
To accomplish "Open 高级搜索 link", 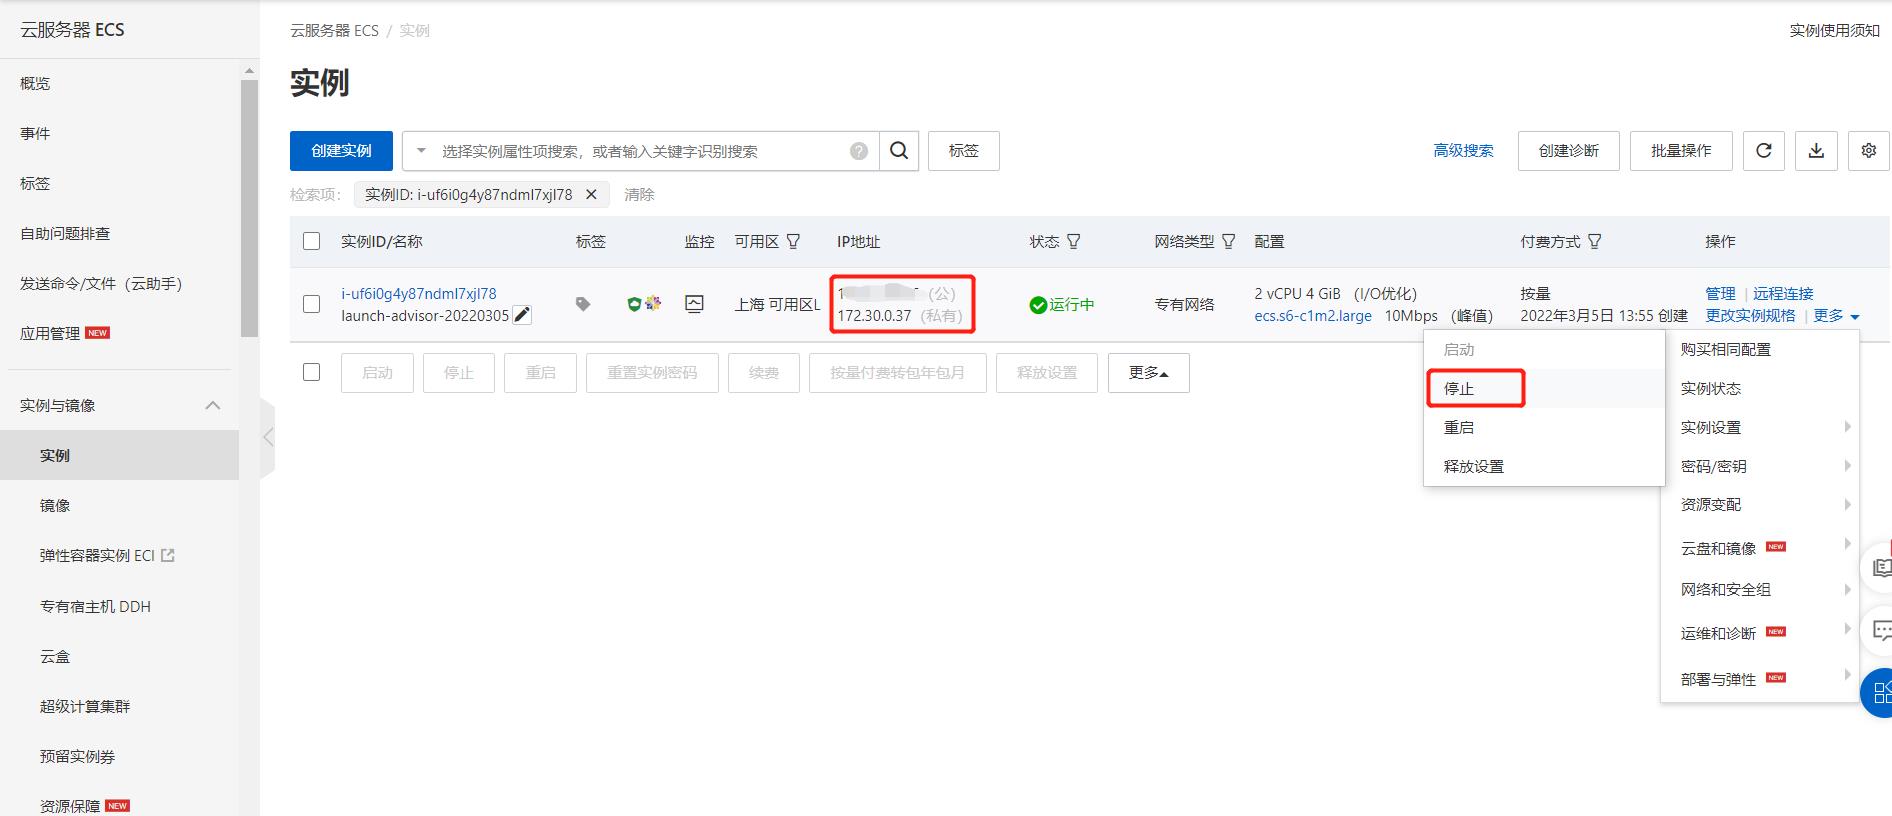I will click(1463, 151).
